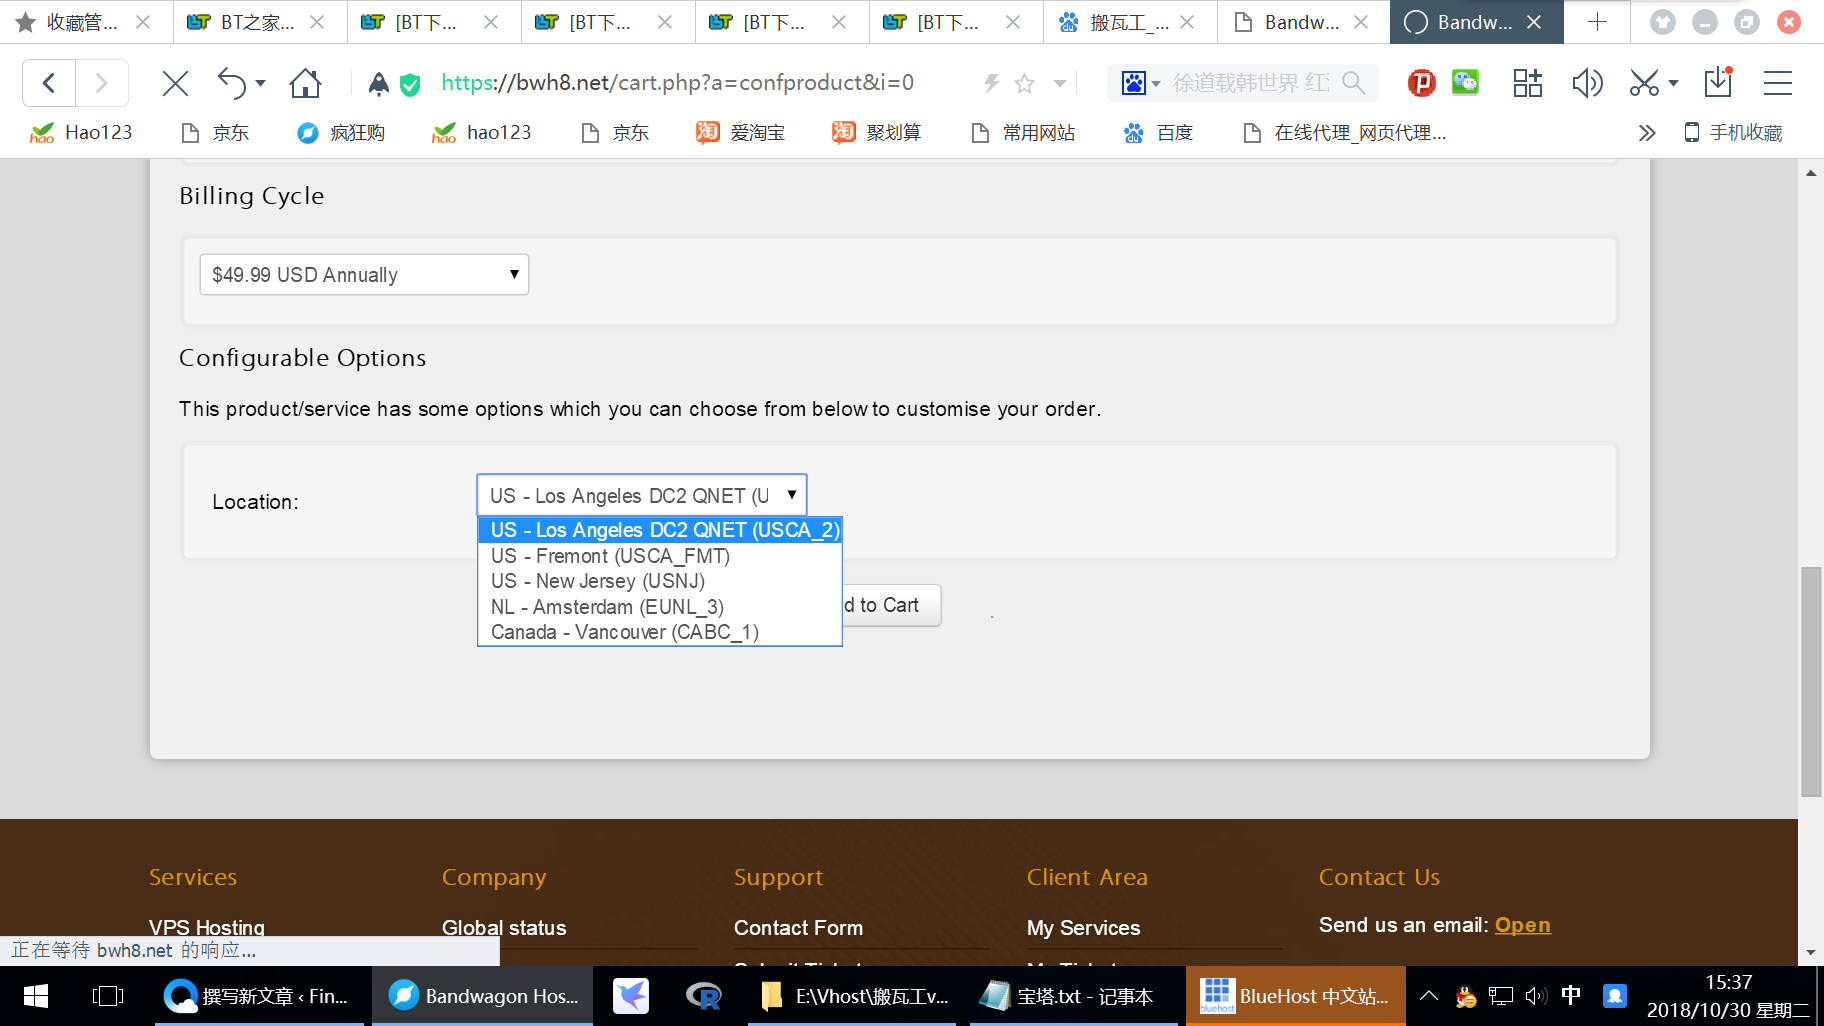Click the Windows Start button
The image size is (1824, 1026).
[35, 996]
